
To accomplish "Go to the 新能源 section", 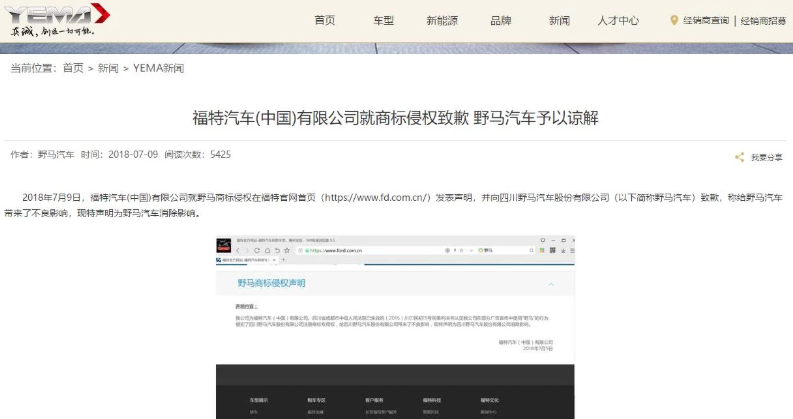I will point(442,21).
